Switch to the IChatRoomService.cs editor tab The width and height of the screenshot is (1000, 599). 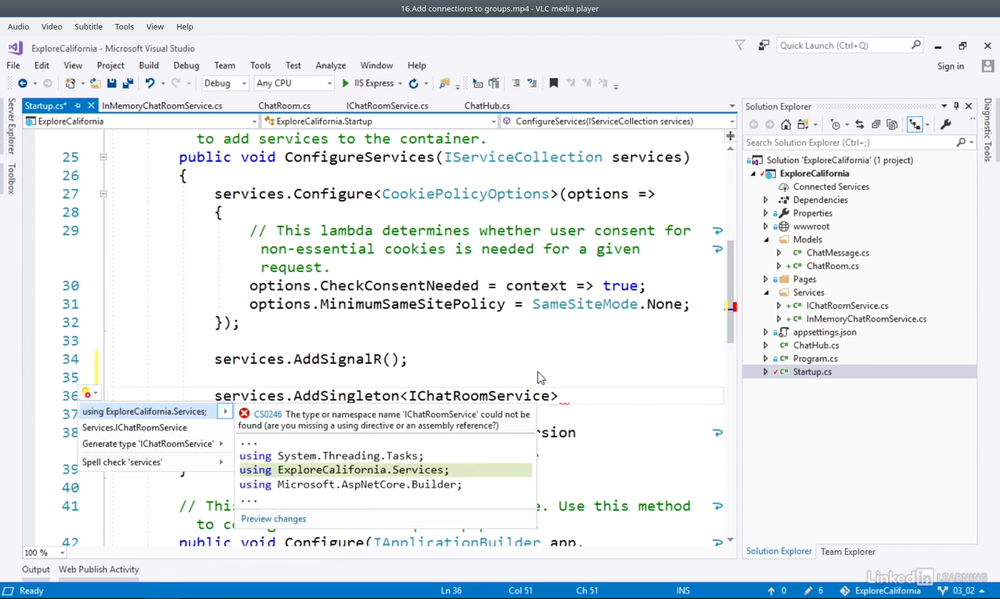click(387, 106)
